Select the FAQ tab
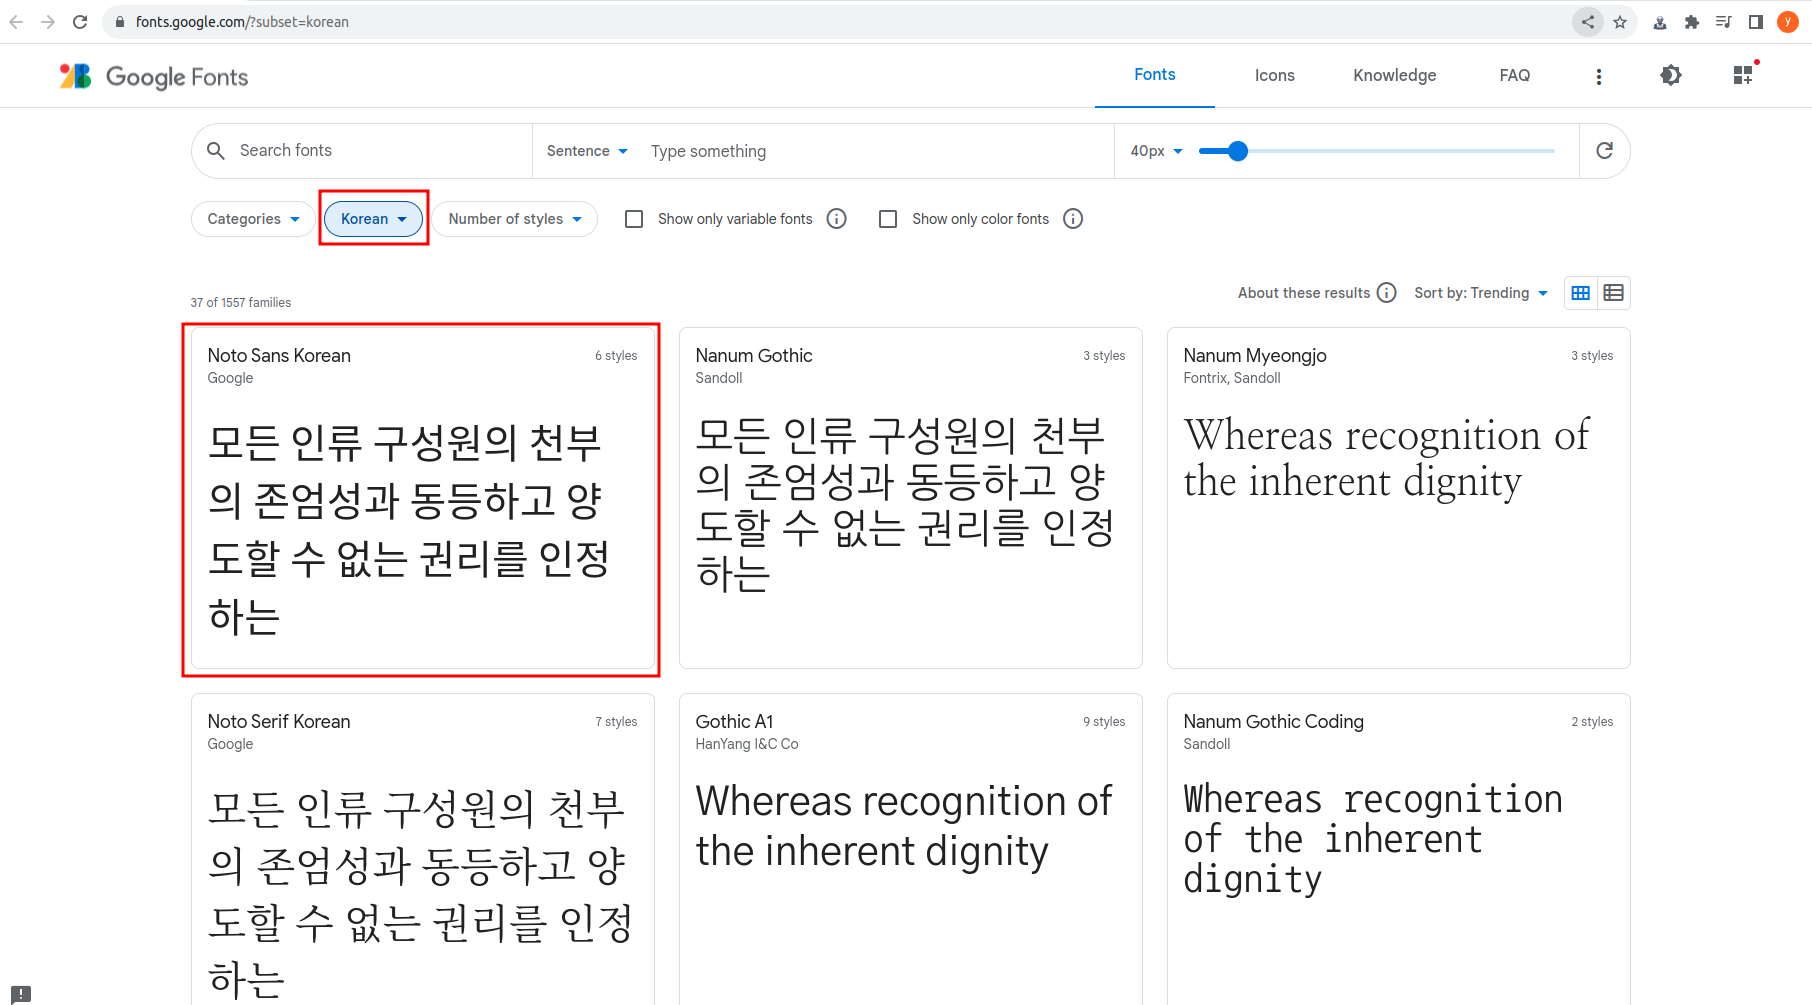The image size is (1812, 1005). 1515,75
